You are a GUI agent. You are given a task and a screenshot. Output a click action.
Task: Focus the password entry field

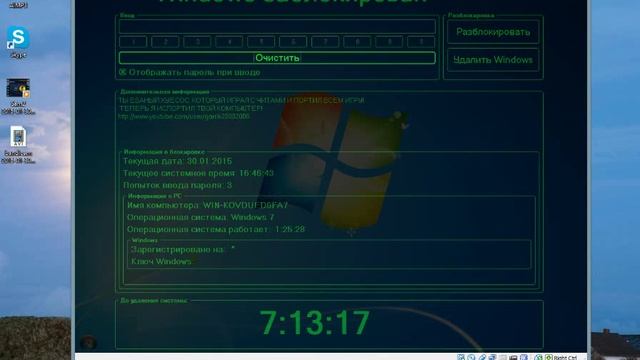(x=277, y=27)
